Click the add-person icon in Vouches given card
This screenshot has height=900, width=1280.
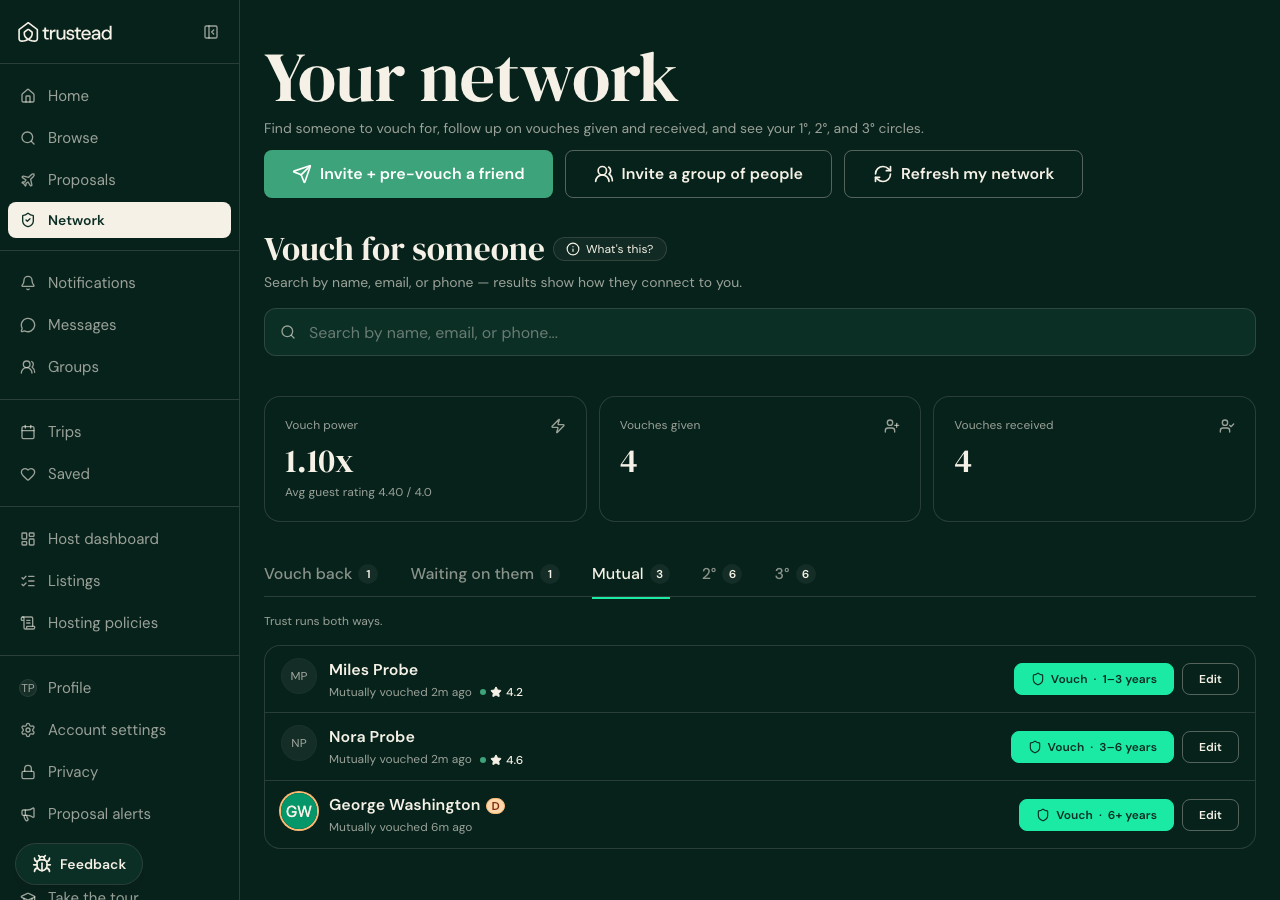(892, 426)
